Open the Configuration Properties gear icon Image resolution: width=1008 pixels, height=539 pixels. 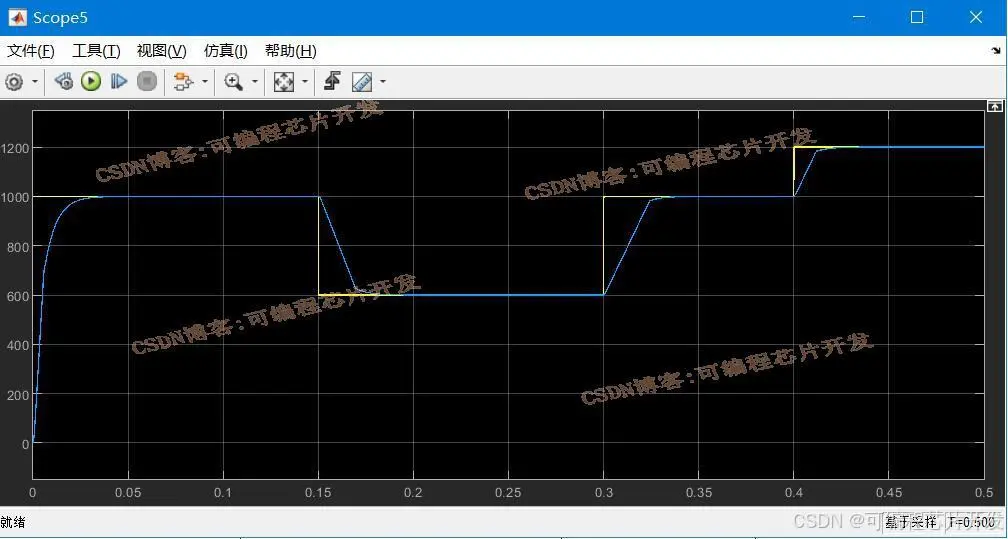point(14,82)
